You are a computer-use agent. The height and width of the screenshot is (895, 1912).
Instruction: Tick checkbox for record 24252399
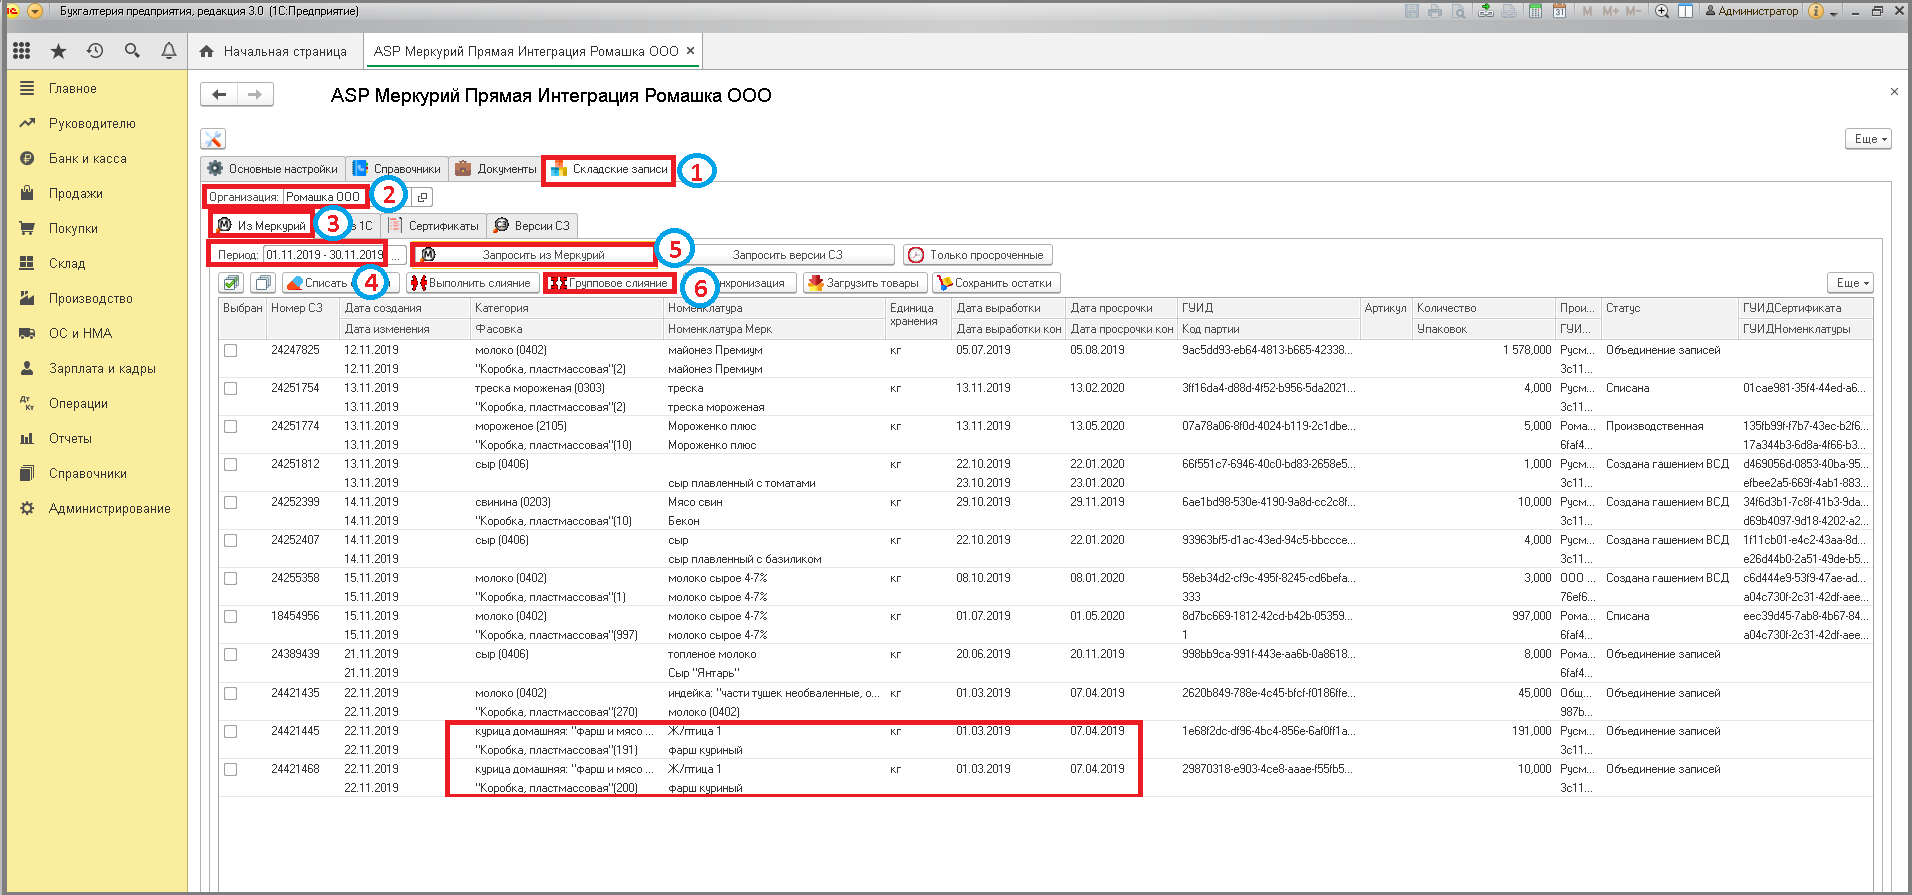tap(231, 502)
